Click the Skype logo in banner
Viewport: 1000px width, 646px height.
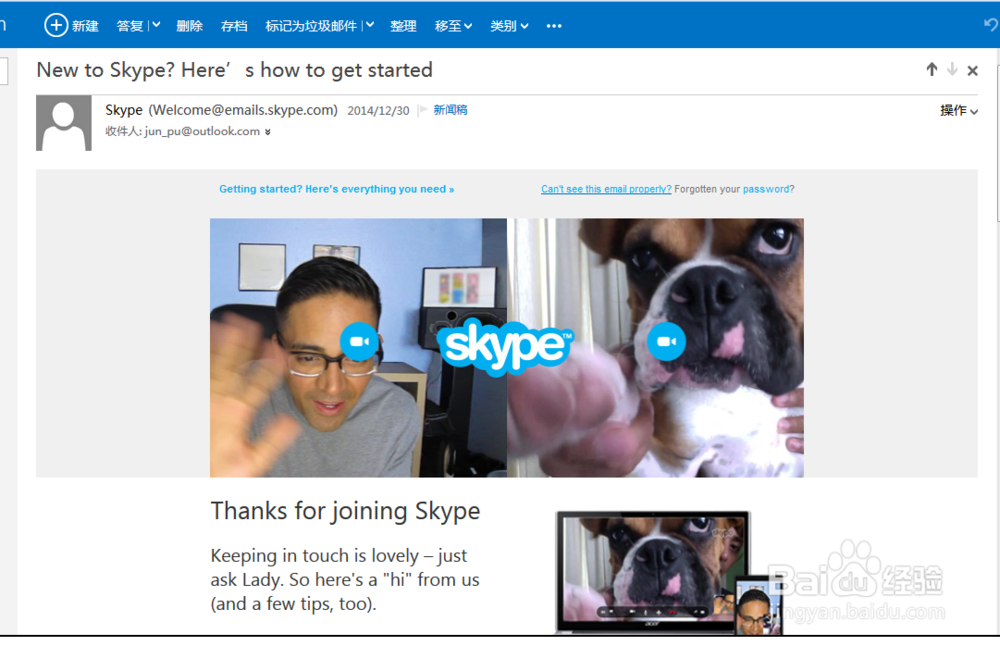507,346
